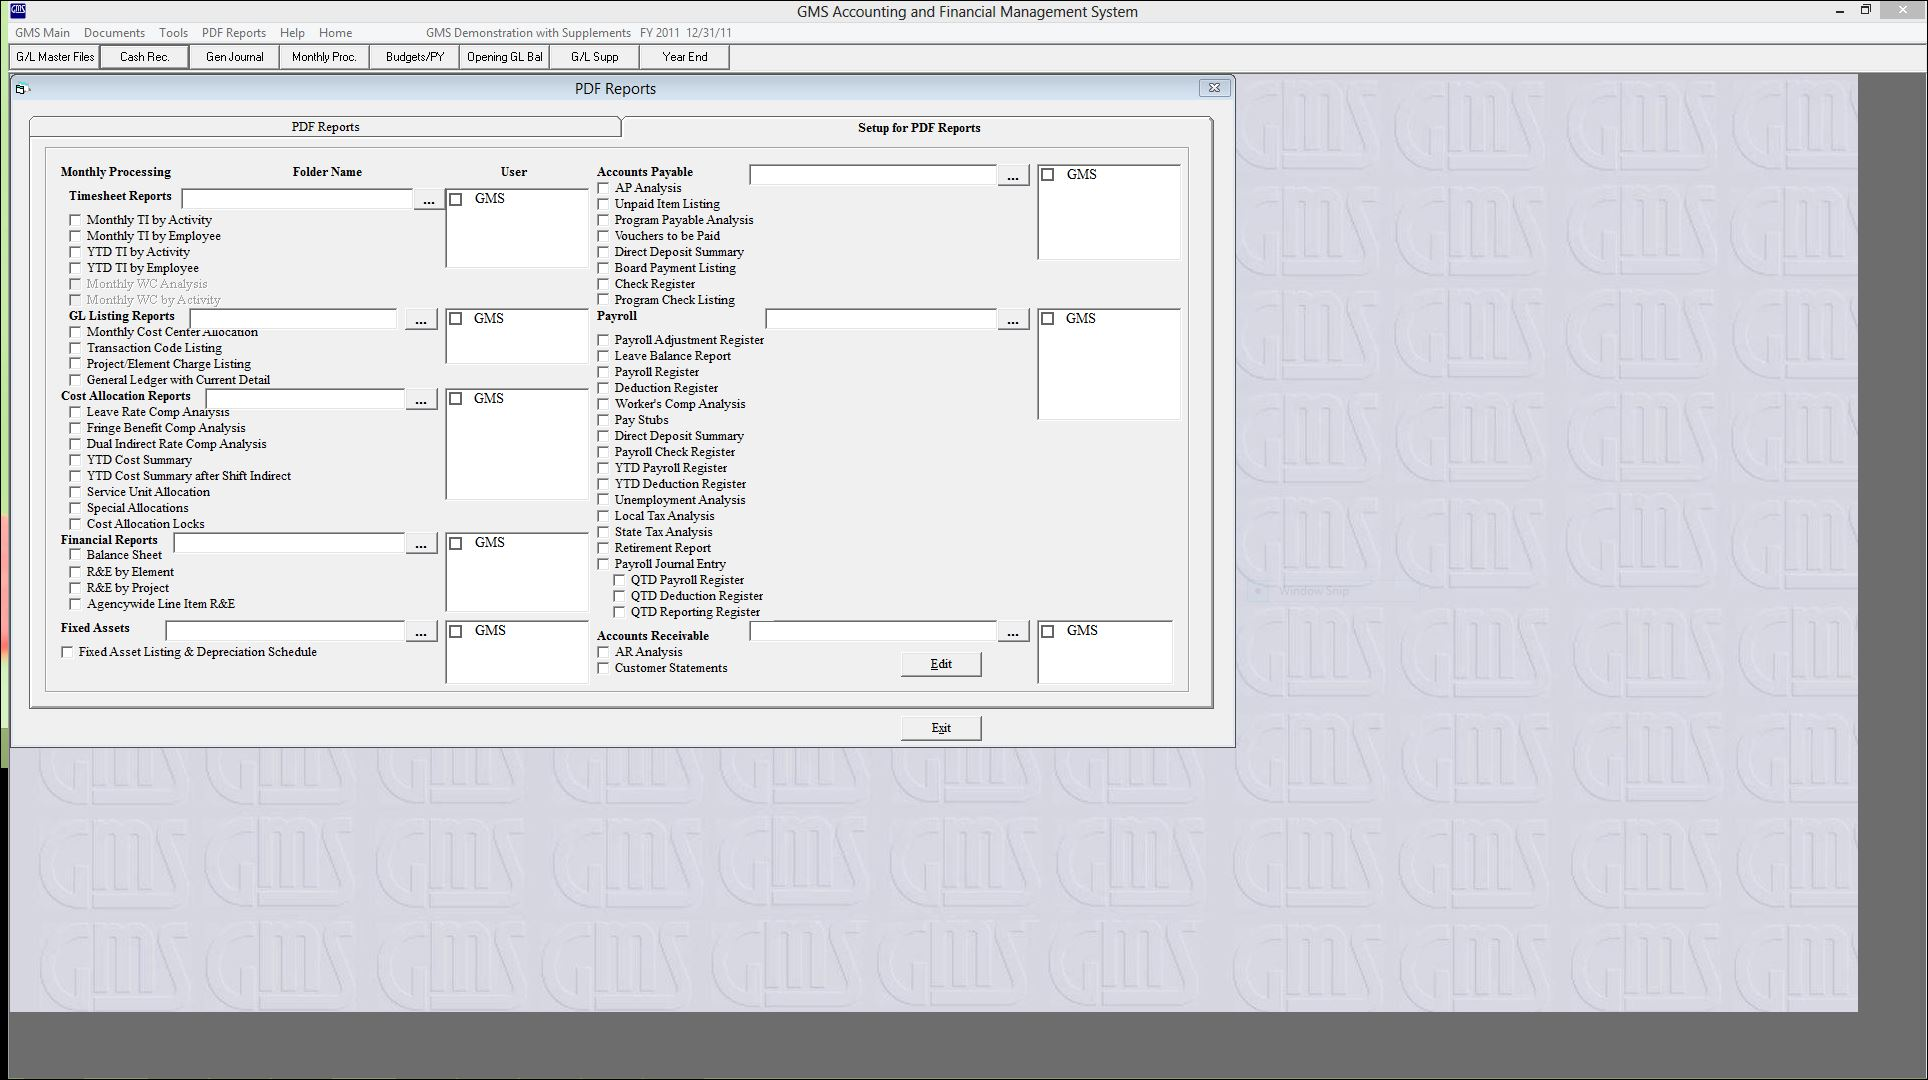
Task: Click the PDF Reports dialog window icon
Action: (x=21, y=89)
